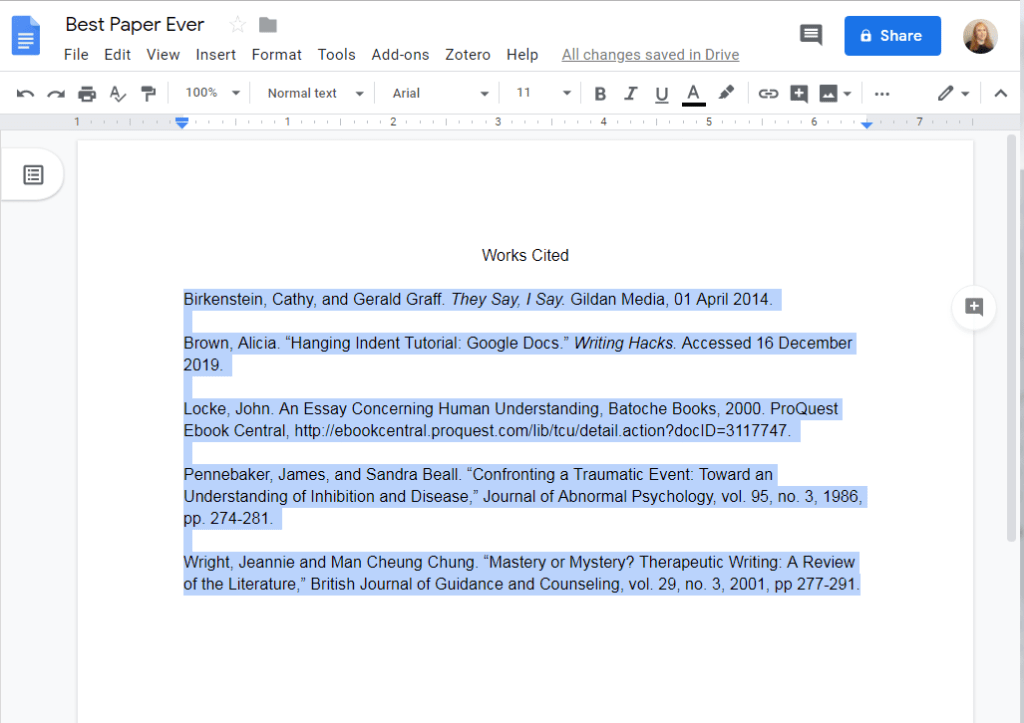Click the blue Share button
Viewport: 1024px width, 723px height.
click(x=892, y=36)
